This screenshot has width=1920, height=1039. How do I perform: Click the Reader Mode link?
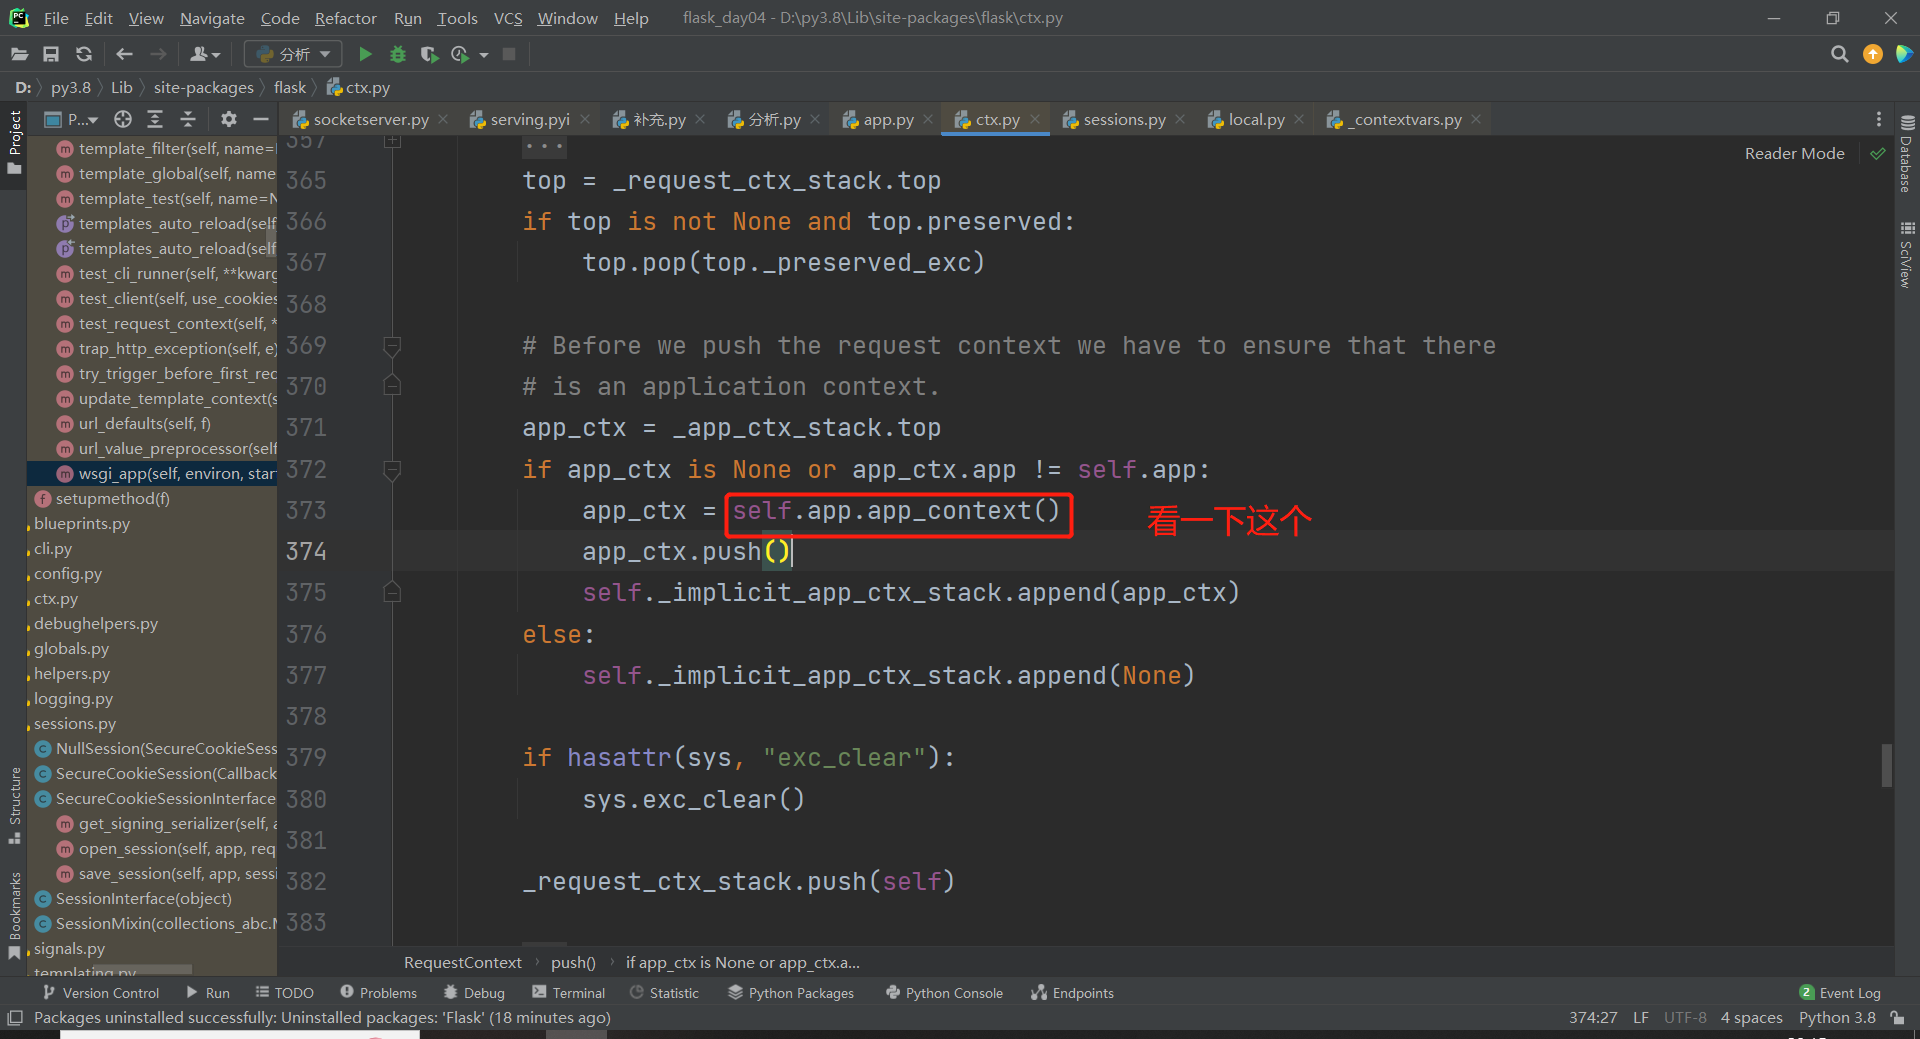coord(1794,154)
